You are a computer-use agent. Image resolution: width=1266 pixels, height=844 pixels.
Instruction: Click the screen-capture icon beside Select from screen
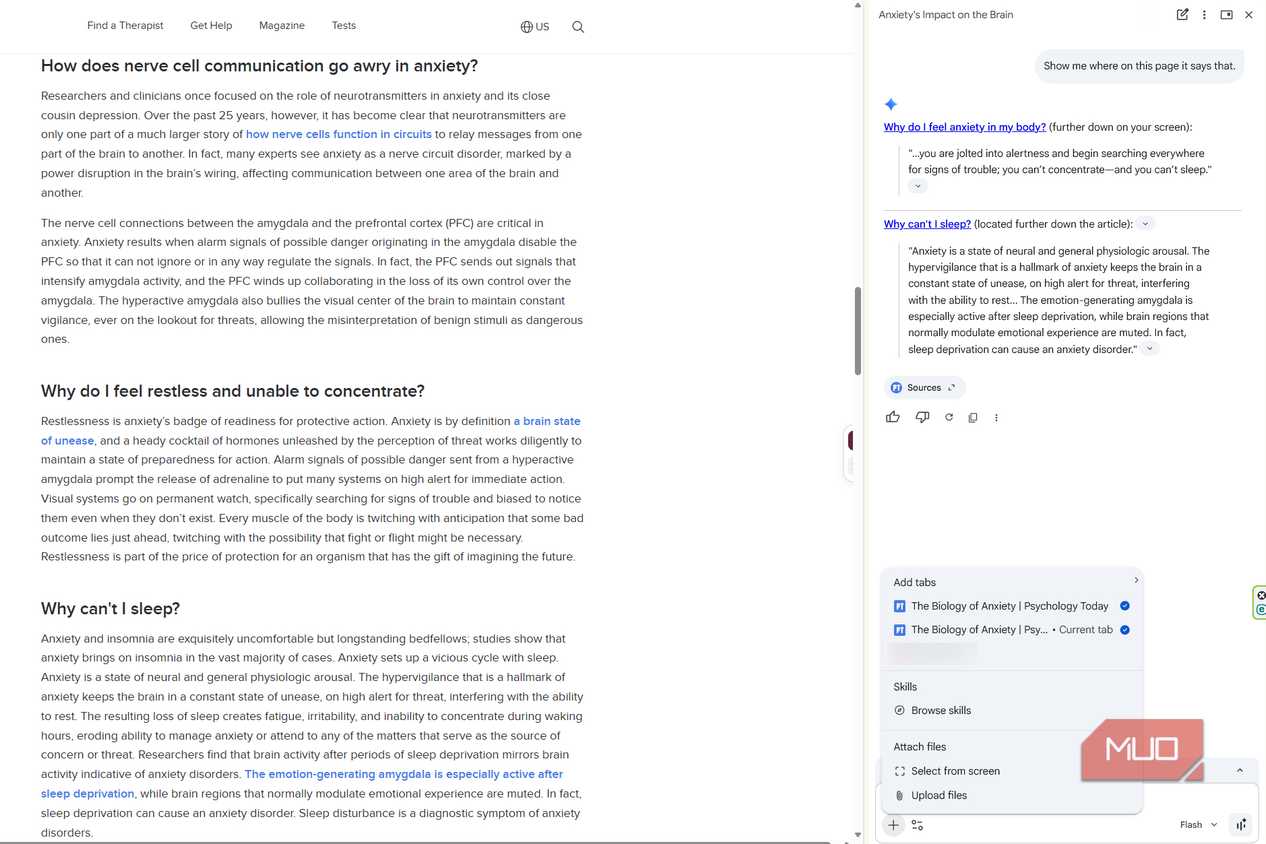pyautogui.click(x=899, y=771)
